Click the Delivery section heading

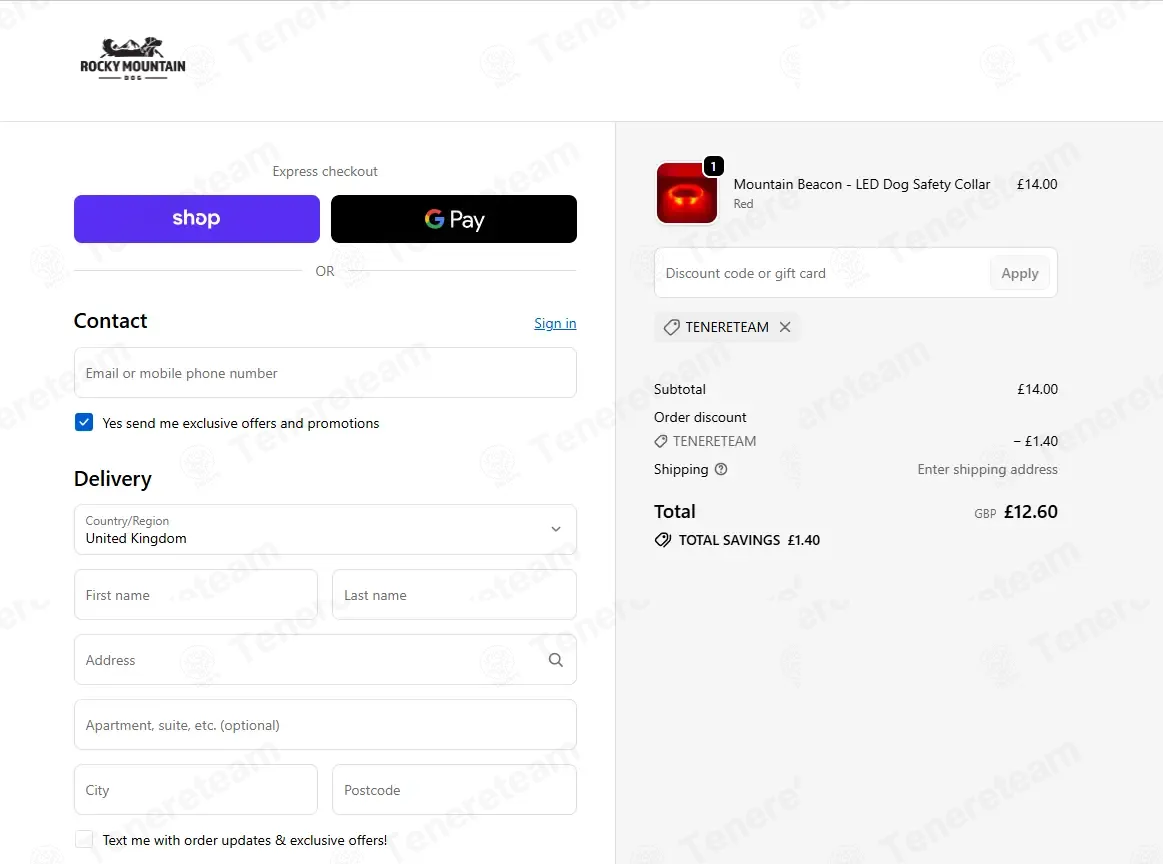[113, 479]
